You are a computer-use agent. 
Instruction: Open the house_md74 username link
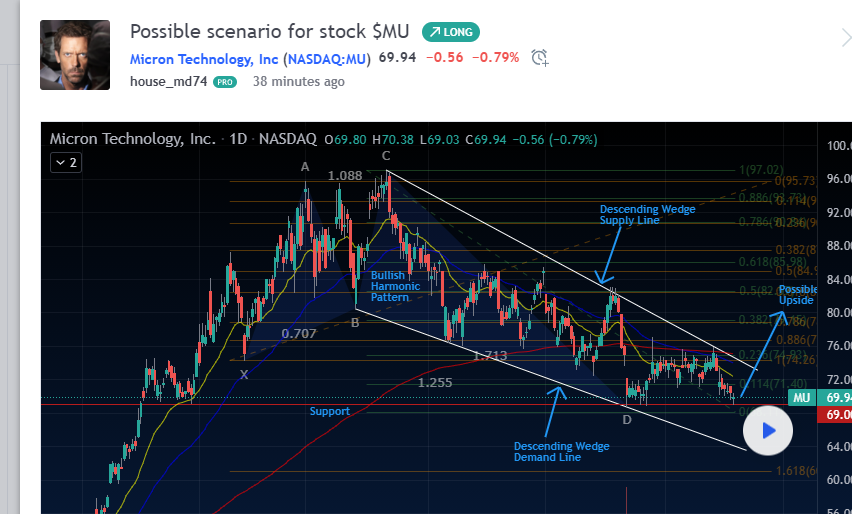pyautogui.click(x=168, y=82)
